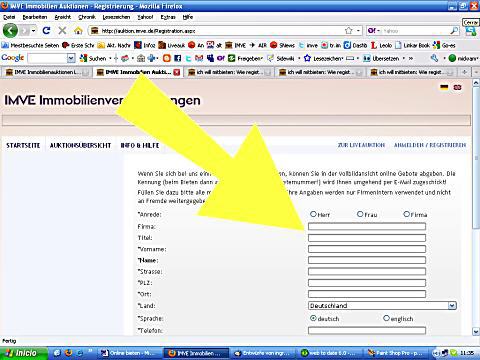The width and height of the screenshot is (480, 360).
Task: Switch site language via the German flag icon
Action: pos(444,87)
